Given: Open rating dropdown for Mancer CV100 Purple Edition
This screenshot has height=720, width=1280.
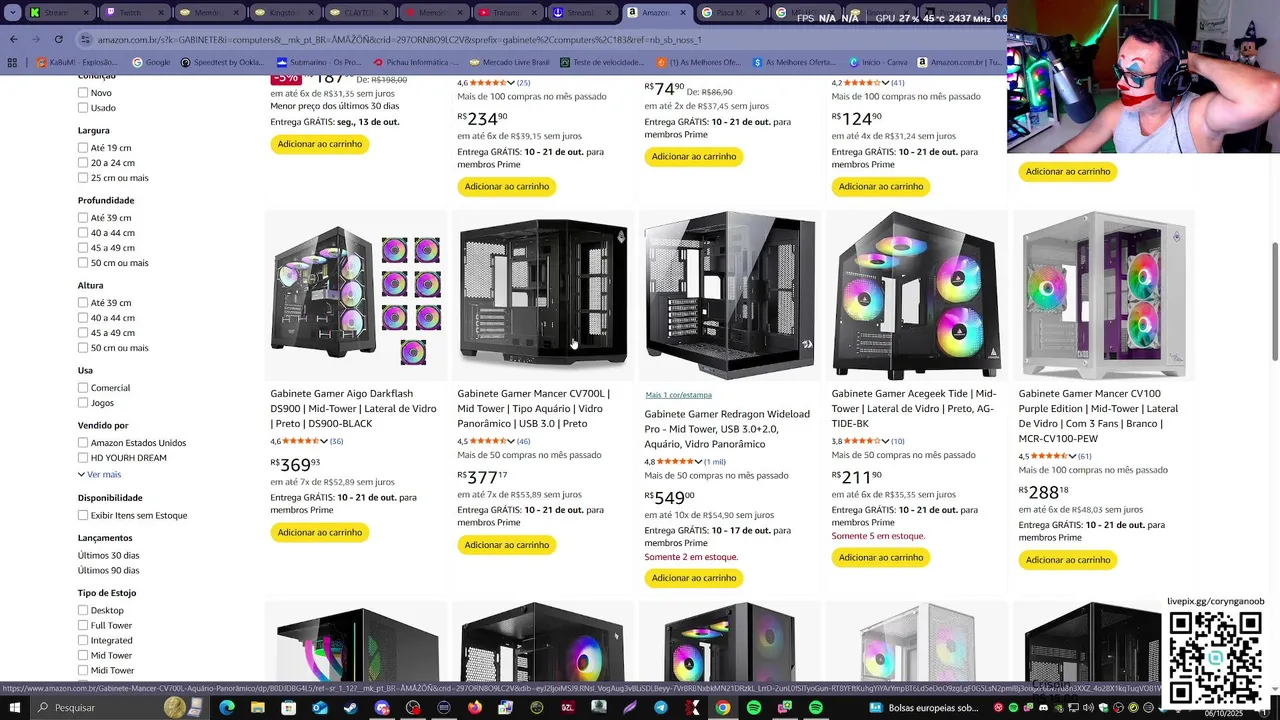Looking at the screenshot, I should coord(1072,456).
